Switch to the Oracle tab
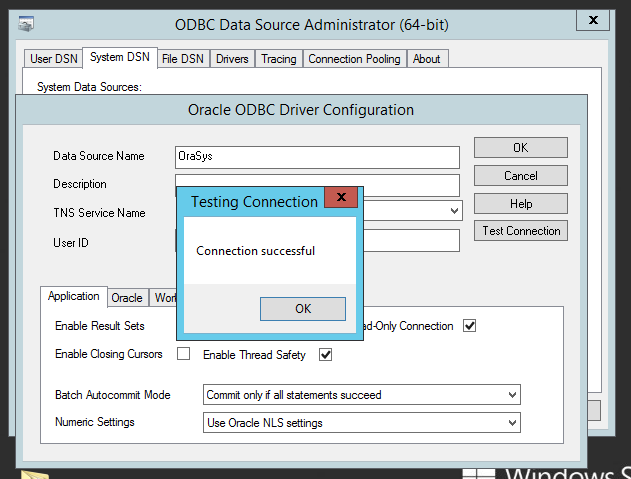Image resolution: width=631 pixels, height=479 pixels. click(127, 298)
